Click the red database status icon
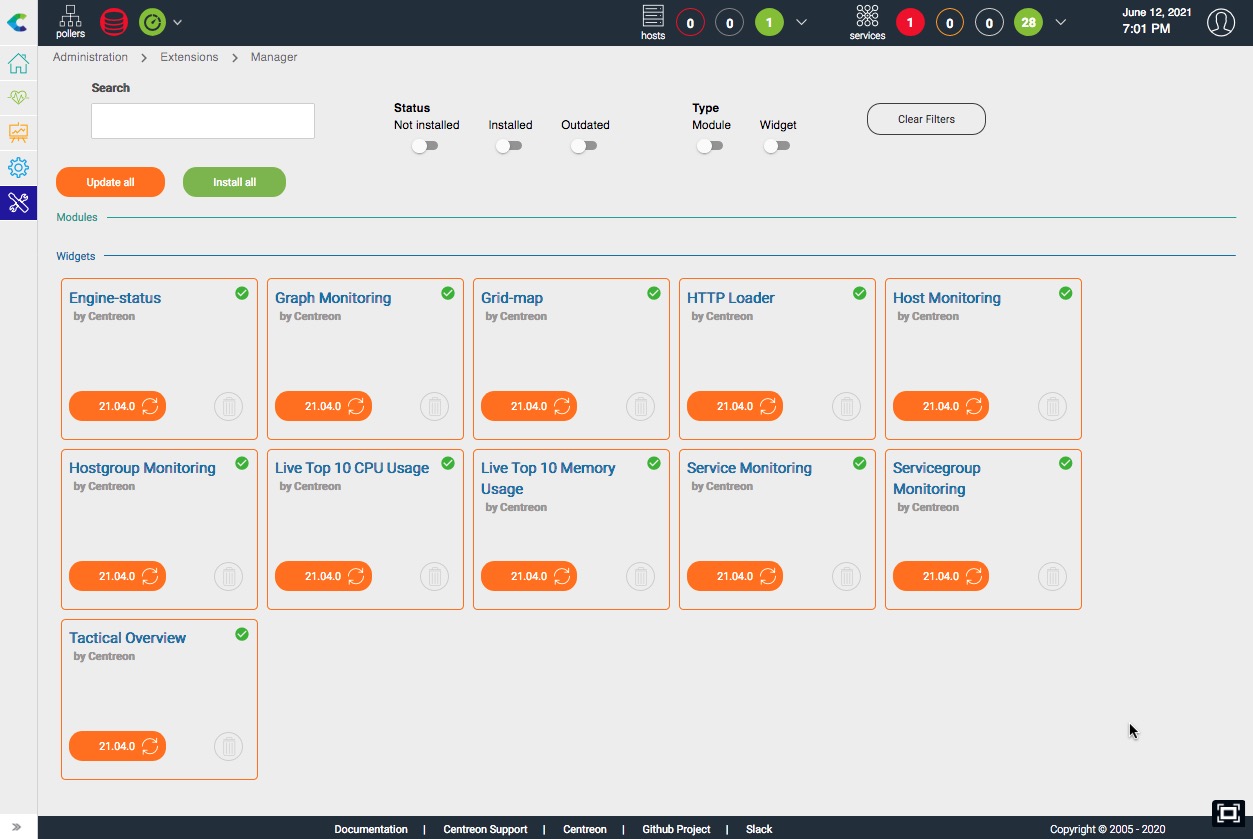This screenshot has height=839, width=1253. pyautogui.click(x=114, y=22)
